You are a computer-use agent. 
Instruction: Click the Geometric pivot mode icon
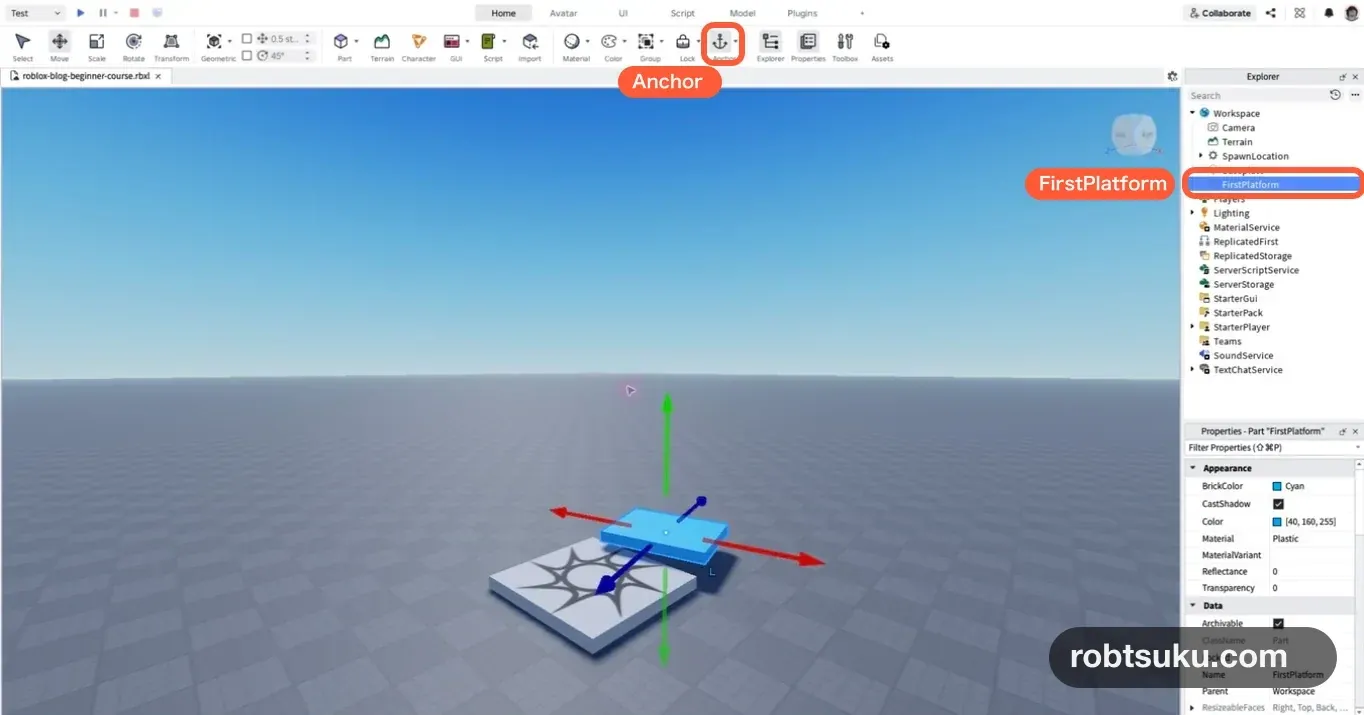214,41
